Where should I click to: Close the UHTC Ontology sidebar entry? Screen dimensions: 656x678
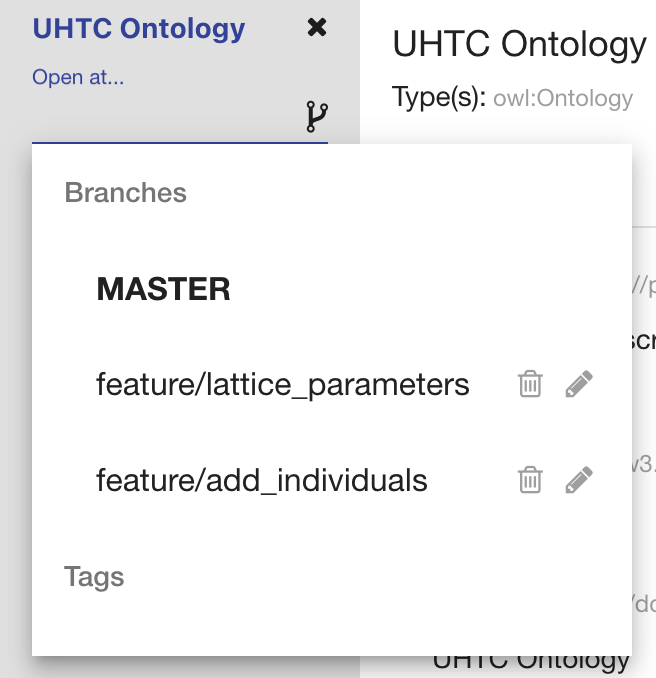pos(317,28)
